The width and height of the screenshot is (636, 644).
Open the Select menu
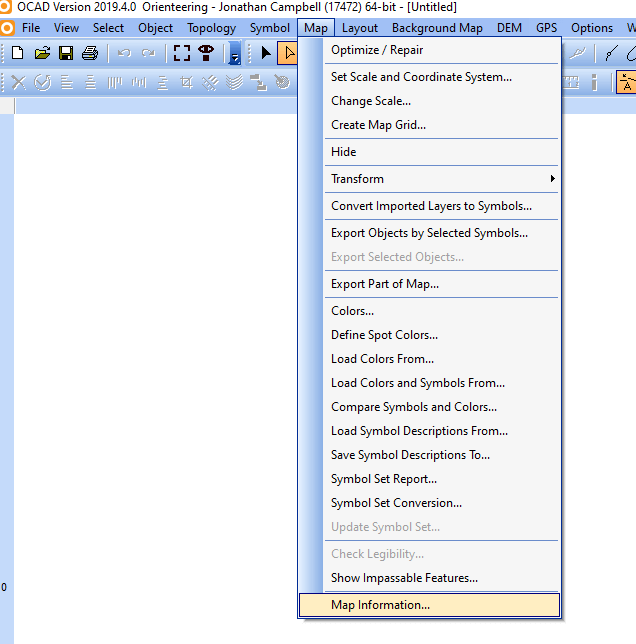click(108, 28)
